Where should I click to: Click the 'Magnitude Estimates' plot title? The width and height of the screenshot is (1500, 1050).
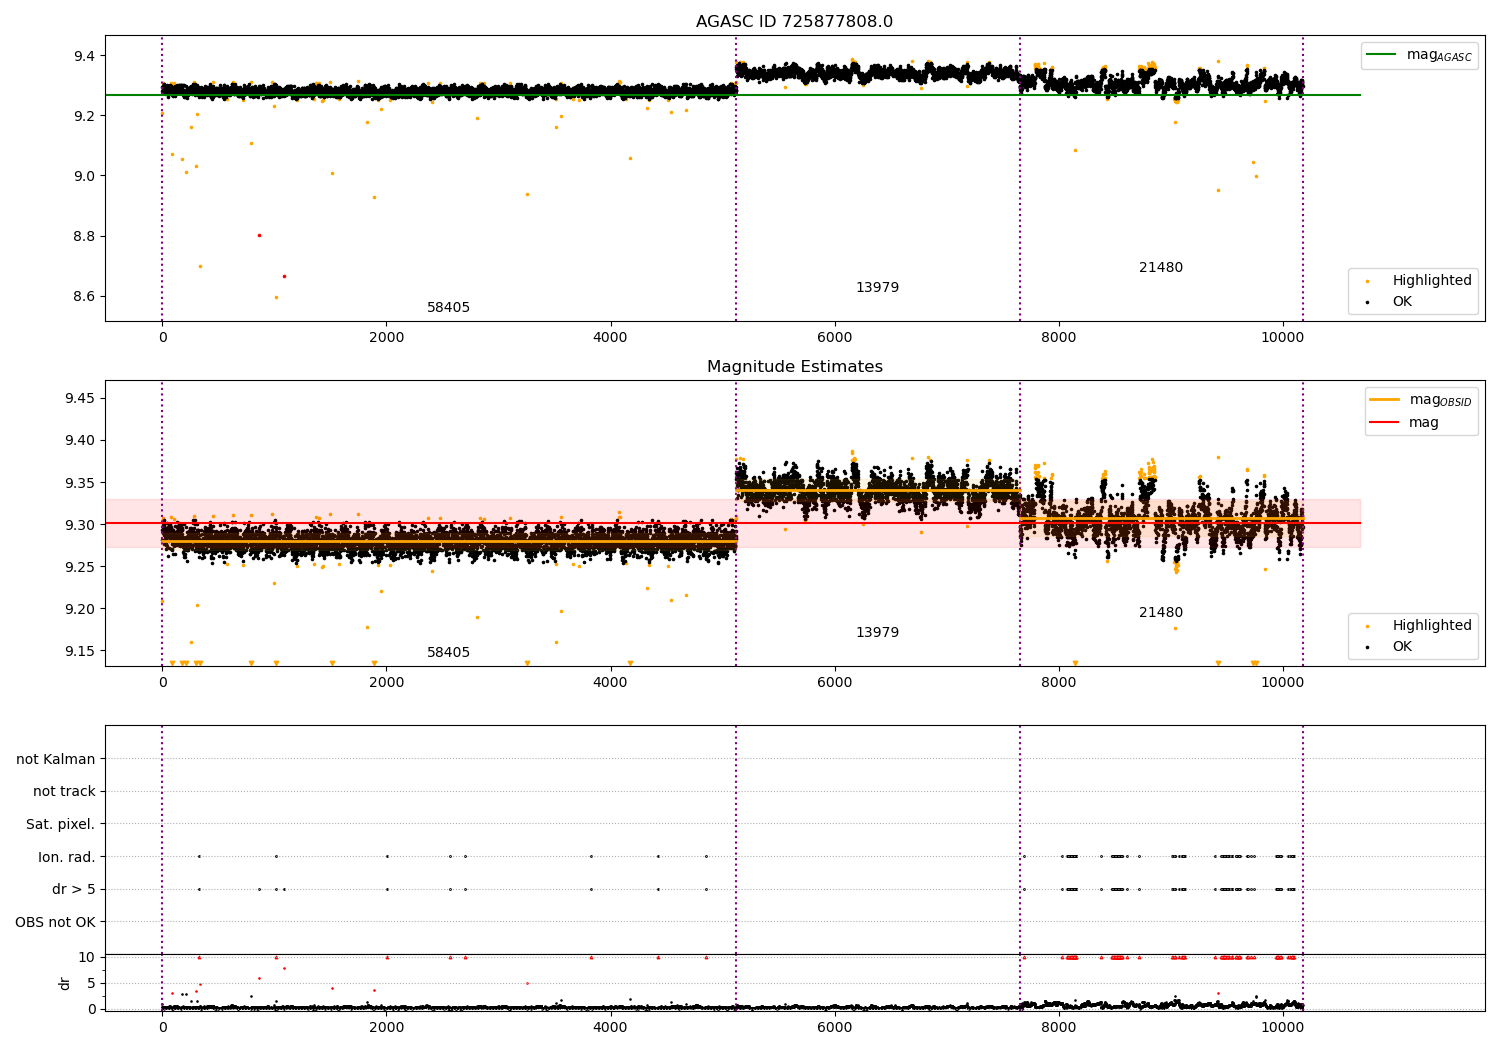[x=794, y=367]
